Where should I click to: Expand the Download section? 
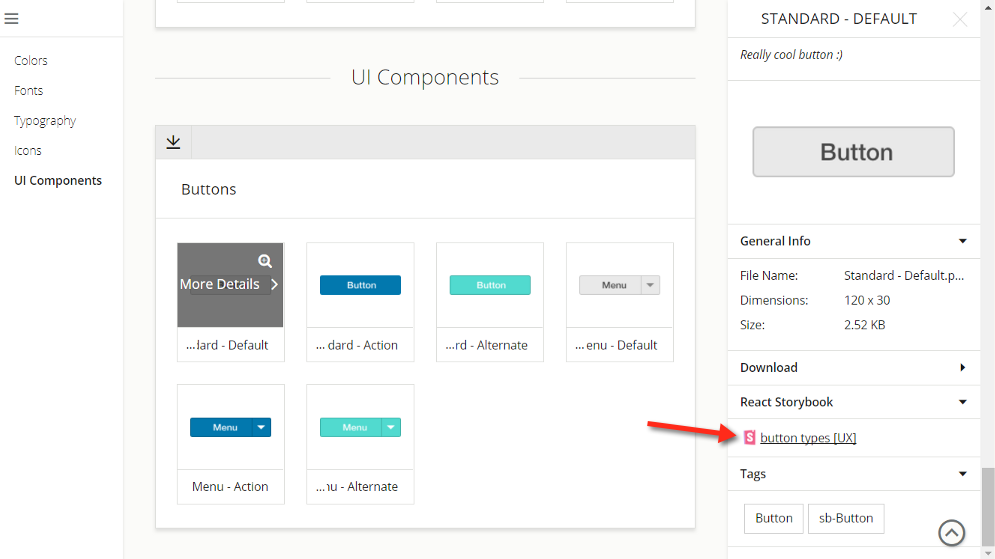pos(962,367)
